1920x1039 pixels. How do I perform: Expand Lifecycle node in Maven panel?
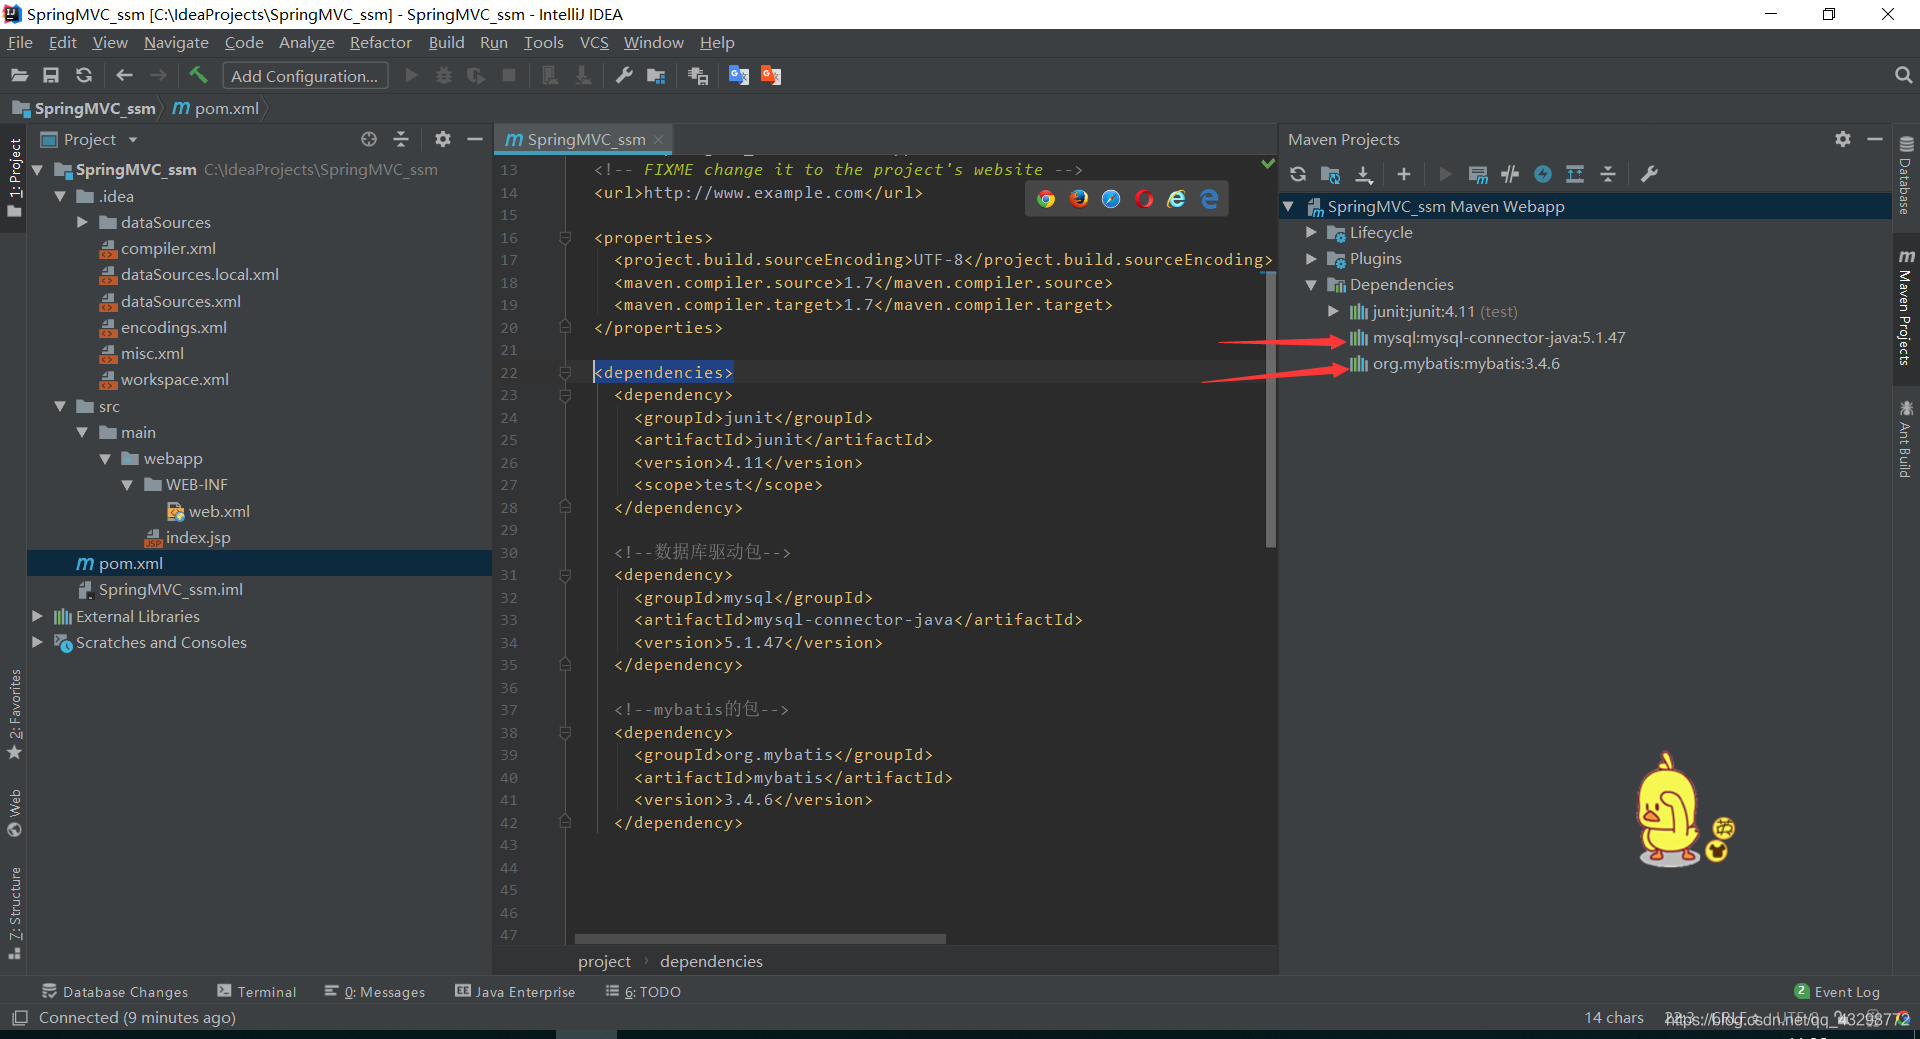1311,232
